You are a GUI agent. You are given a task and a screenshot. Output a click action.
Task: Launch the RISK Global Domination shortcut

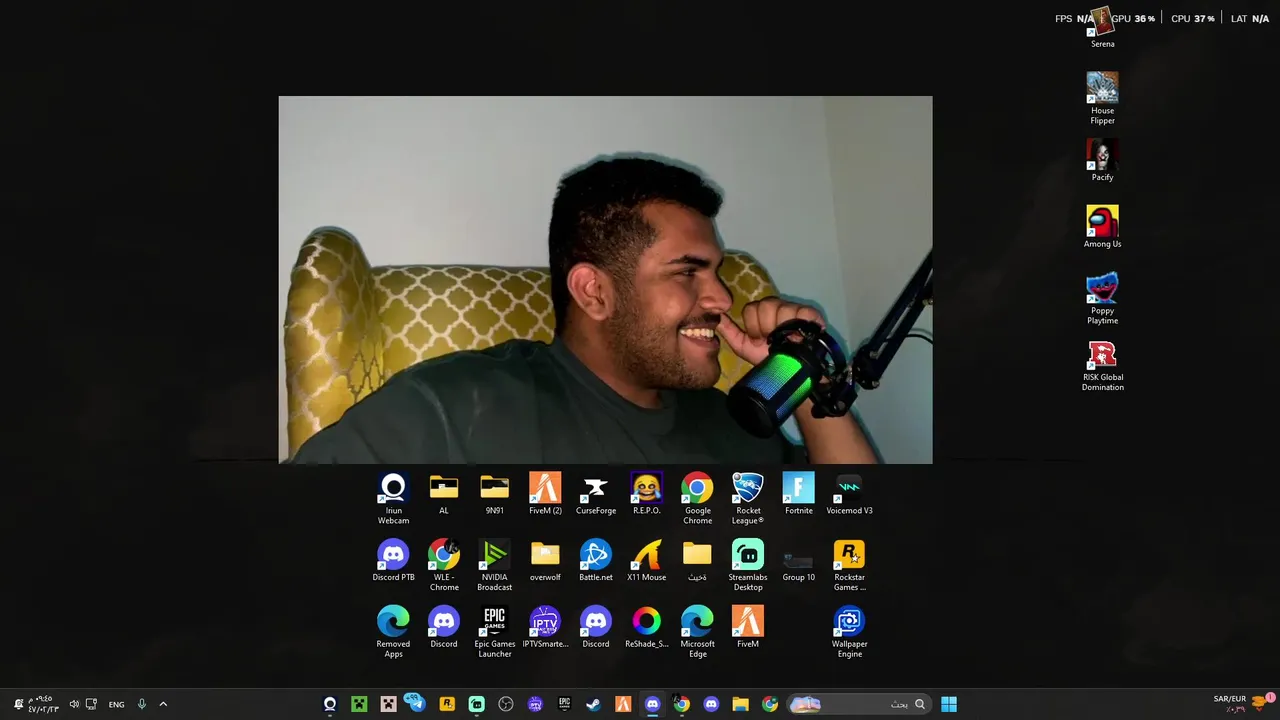click(1102, 365)
